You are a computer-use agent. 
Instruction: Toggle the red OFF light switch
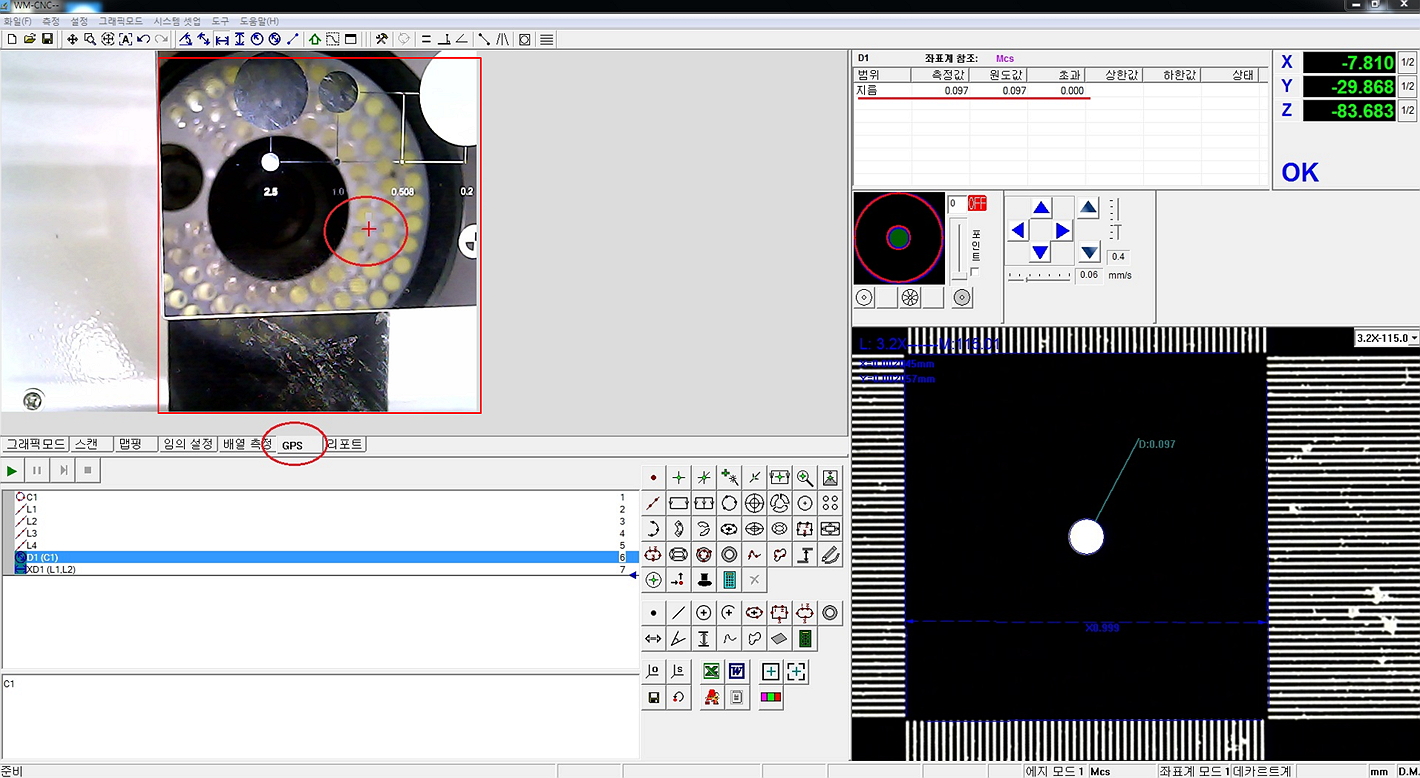tap(977, 203)
